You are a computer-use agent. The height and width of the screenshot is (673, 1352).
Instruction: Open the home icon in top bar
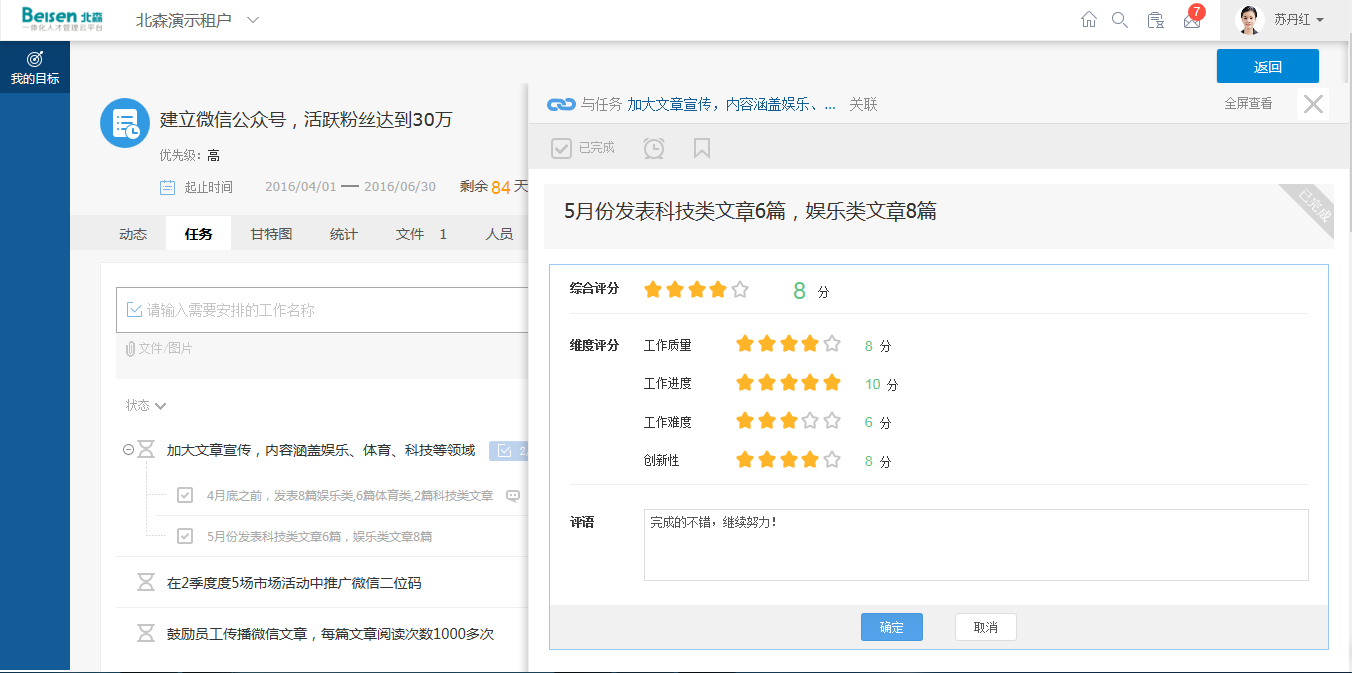coord(1089,20)
